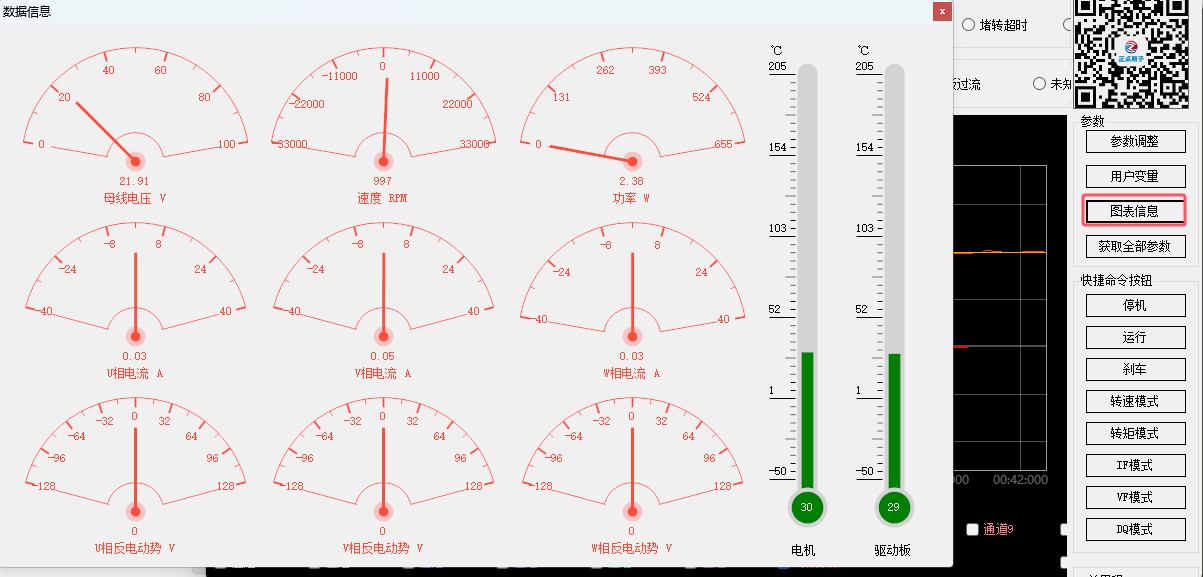Screen dimensions: 1203x577
Task: Start the motor with 运行 button
Action: (x=1135, y=337)
